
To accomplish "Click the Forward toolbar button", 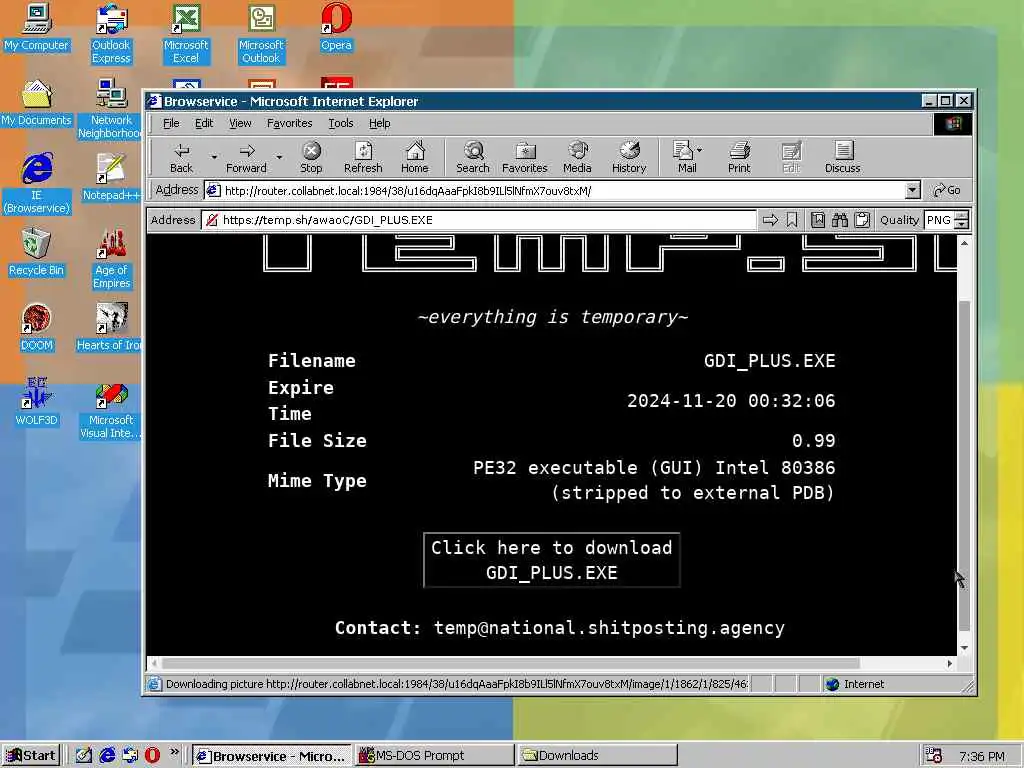I will pos(246,158).
